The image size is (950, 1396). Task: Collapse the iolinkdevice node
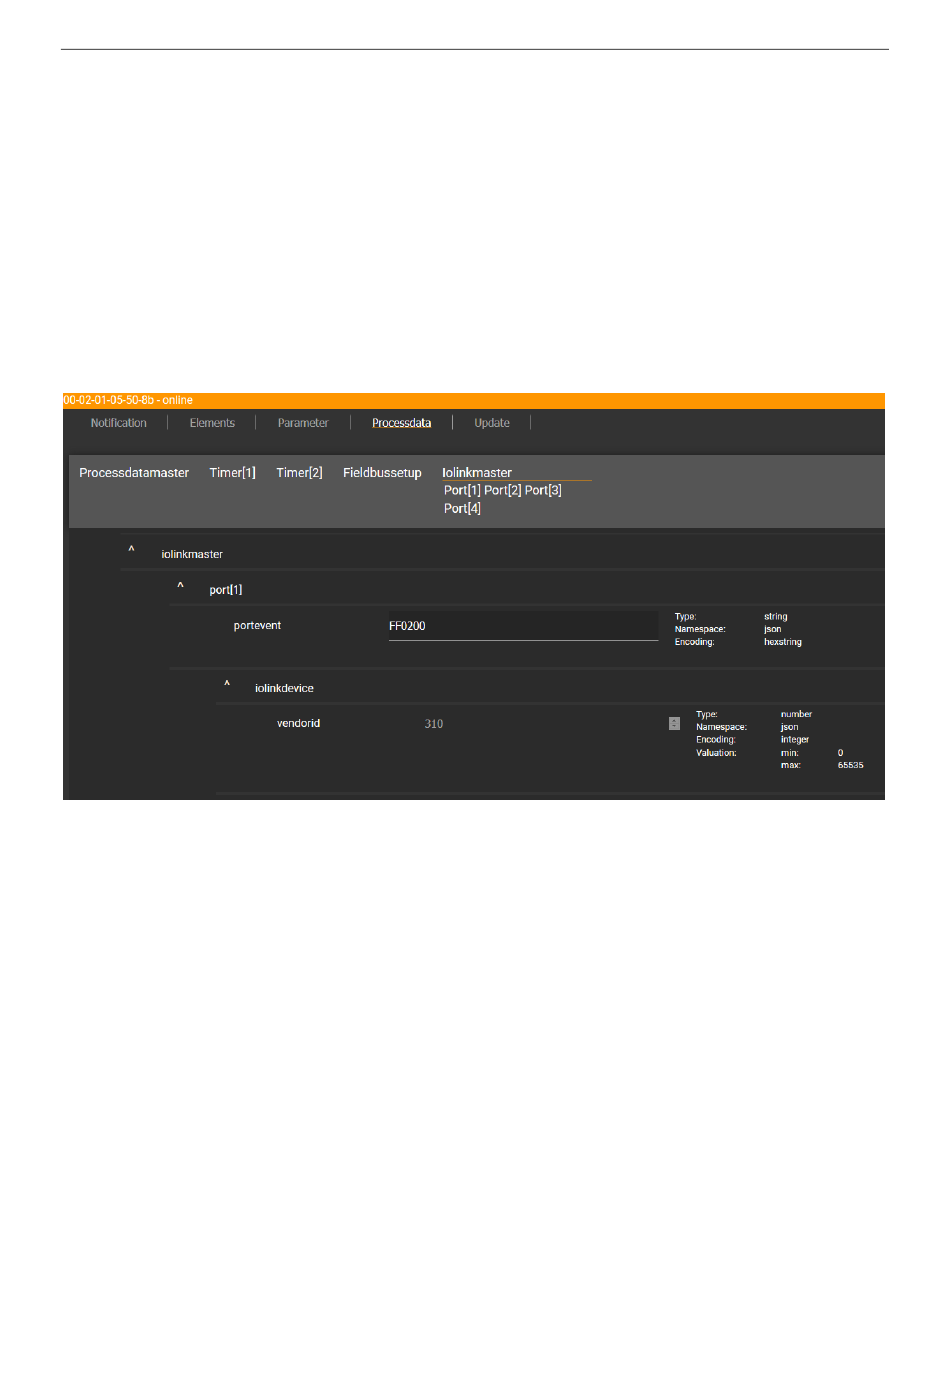(227, 685)
